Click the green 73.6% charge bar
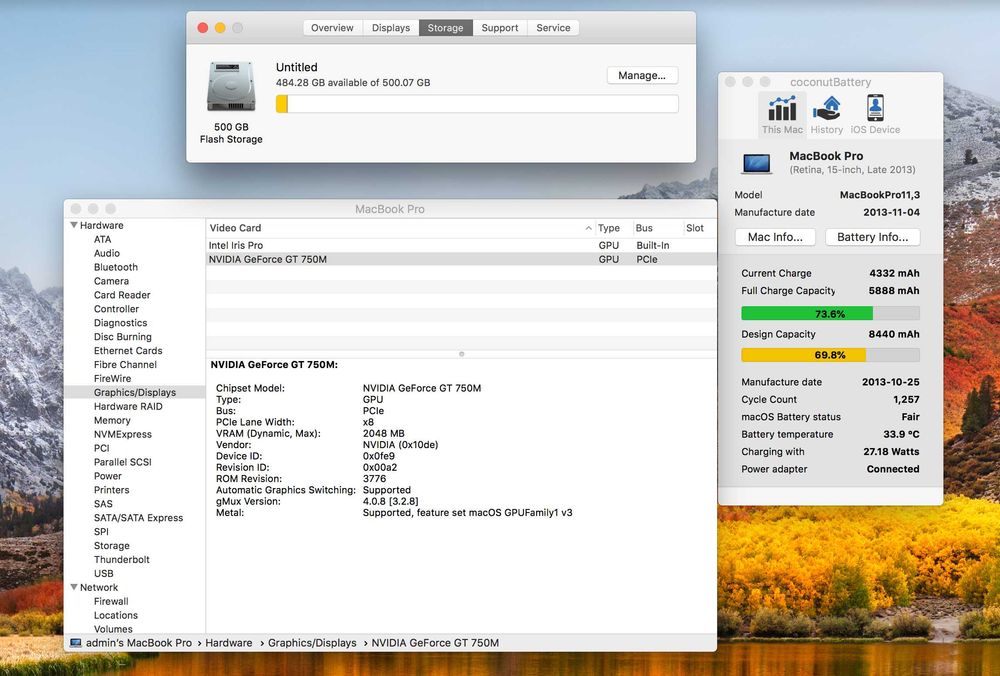The height and width of the screenshot is (676, 1000). coord(830,313)
